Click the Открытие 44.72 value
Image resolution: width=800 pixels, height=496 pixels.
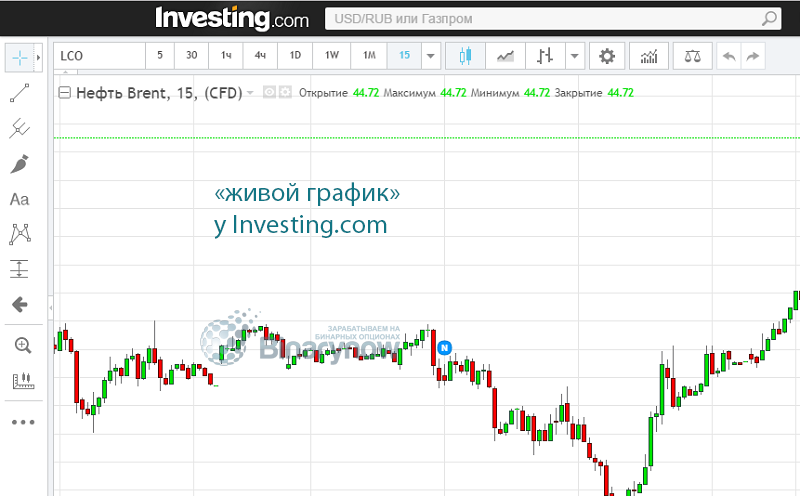366,93
